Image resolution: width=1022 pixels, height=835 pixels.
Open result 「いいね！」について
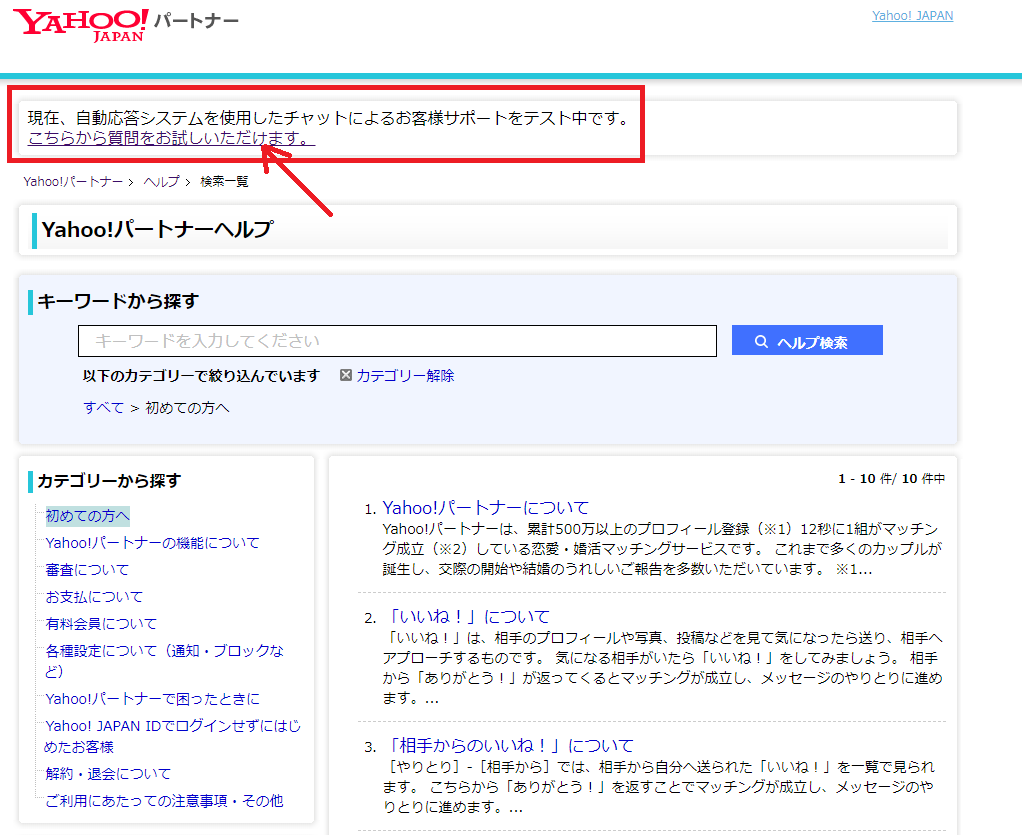coord(467,617)
